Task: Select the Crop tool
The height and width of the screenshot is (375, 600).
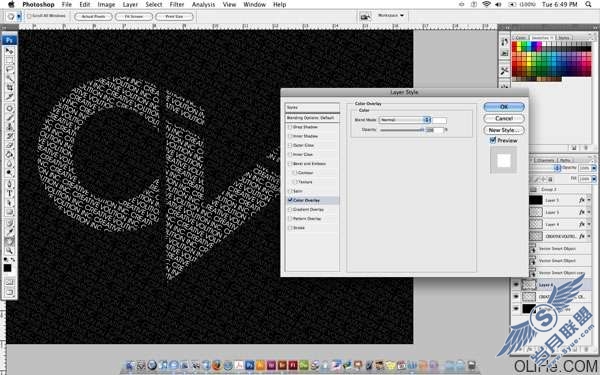Action: point(9,88)
